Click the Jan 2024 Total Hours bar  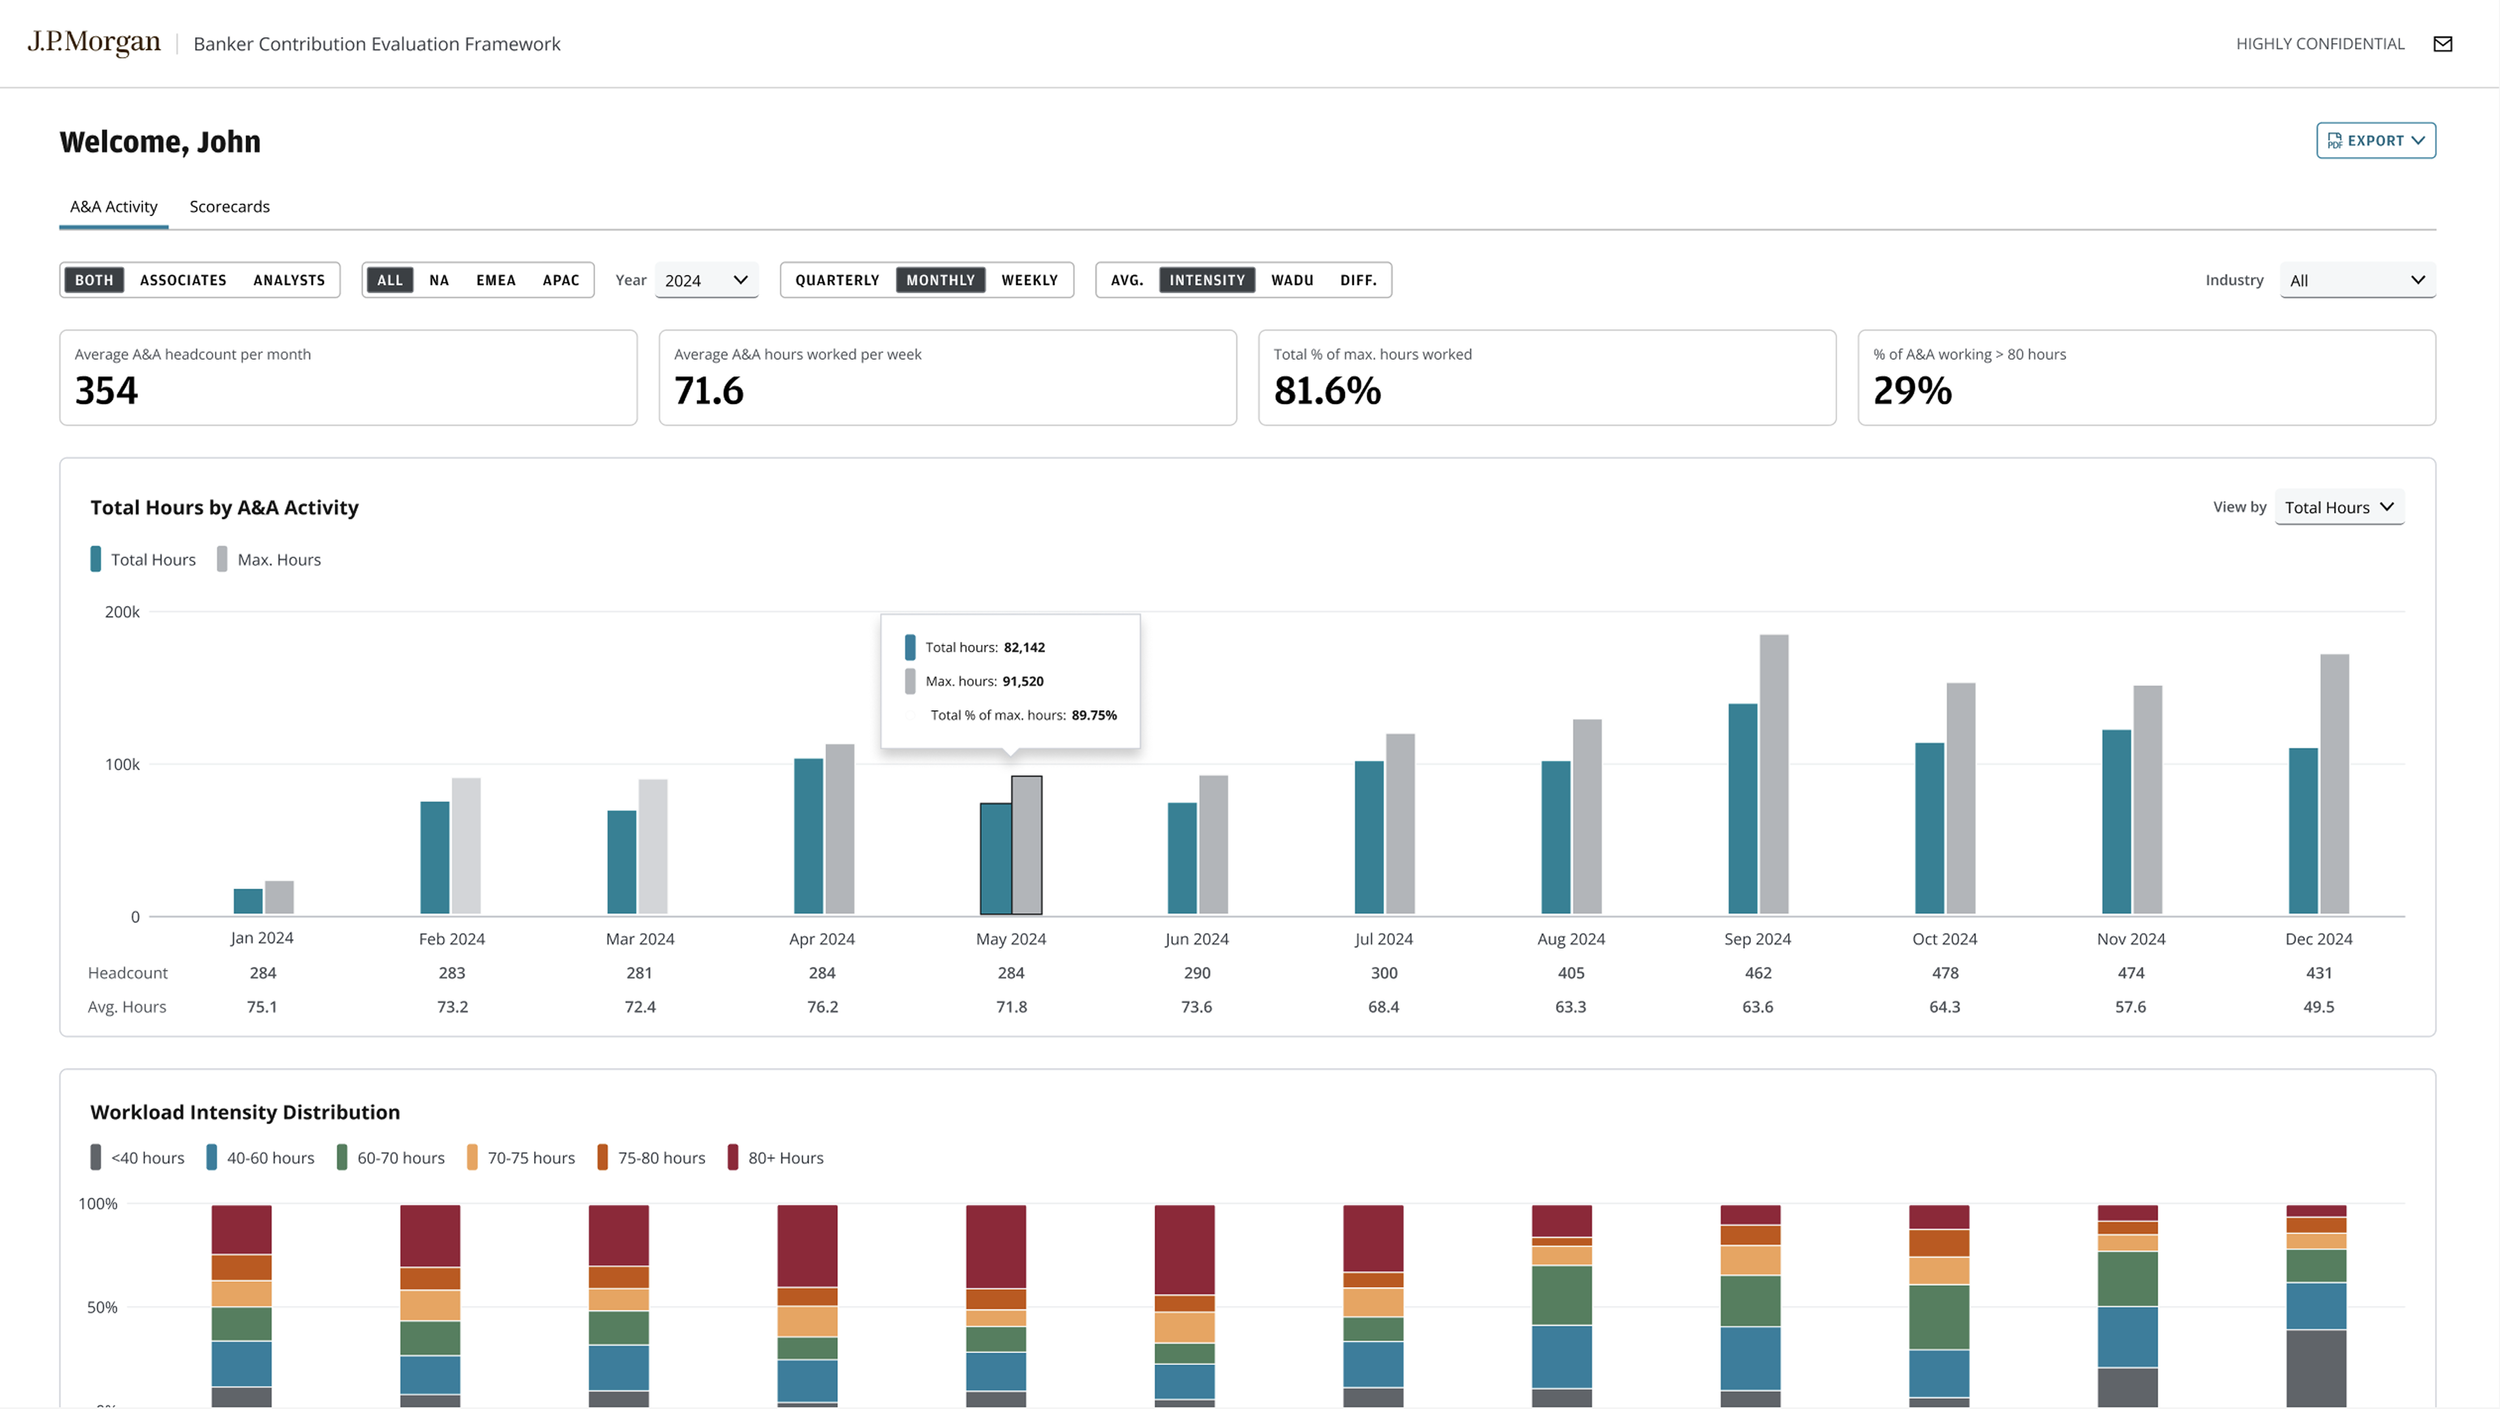tap(248, 901)
